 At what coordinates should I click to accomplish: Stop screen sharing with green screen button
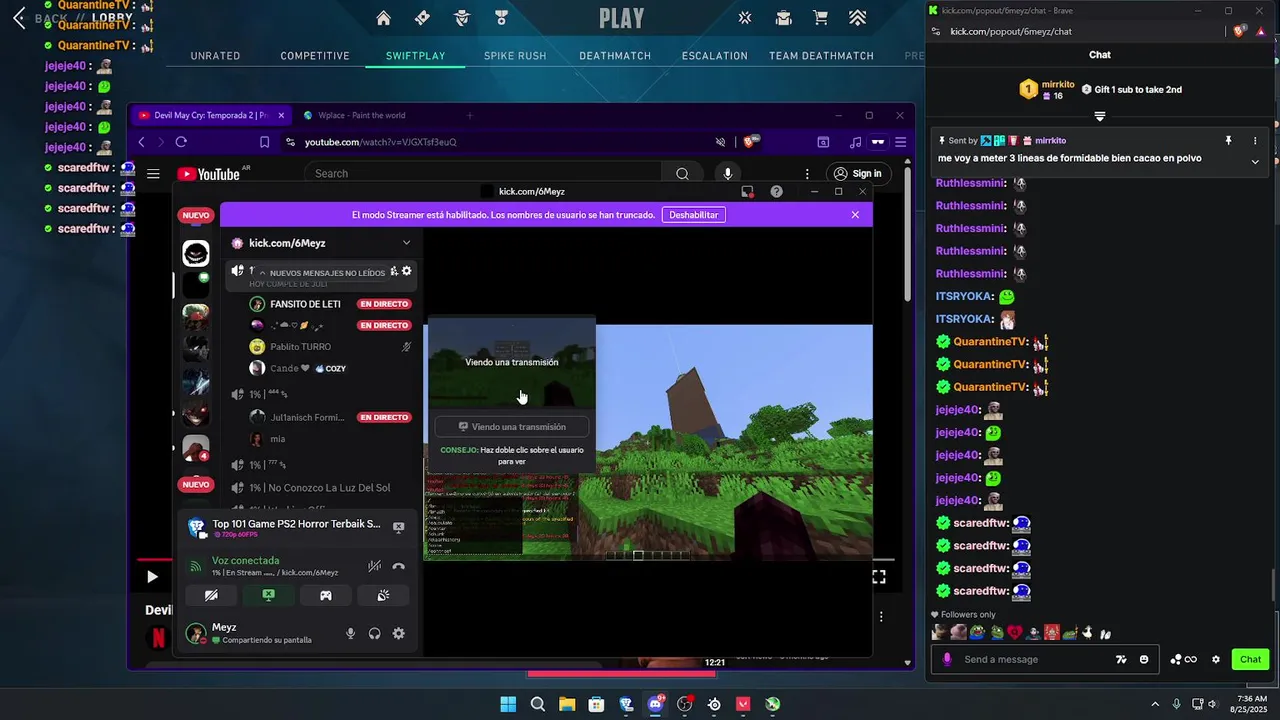pyautogui.click(x=268, y=595)
